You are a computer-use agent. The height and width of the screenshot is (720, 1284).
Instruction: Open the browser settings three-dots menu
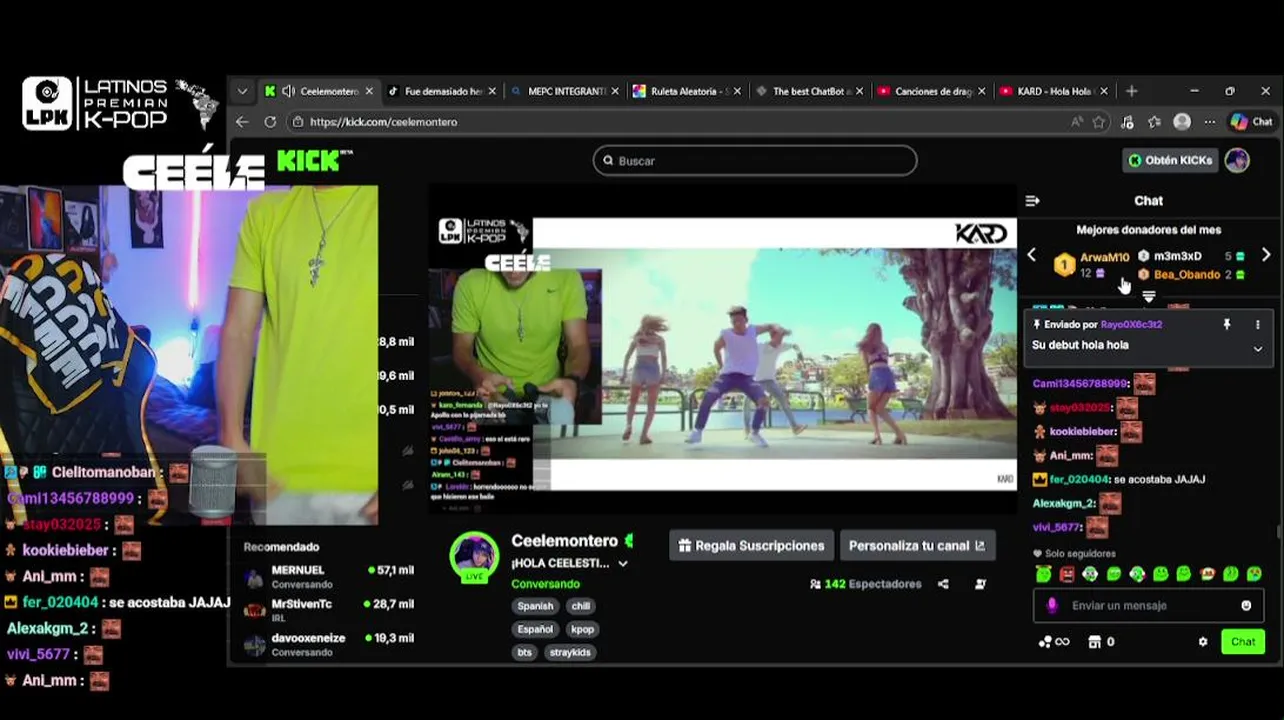(1209, 122)
